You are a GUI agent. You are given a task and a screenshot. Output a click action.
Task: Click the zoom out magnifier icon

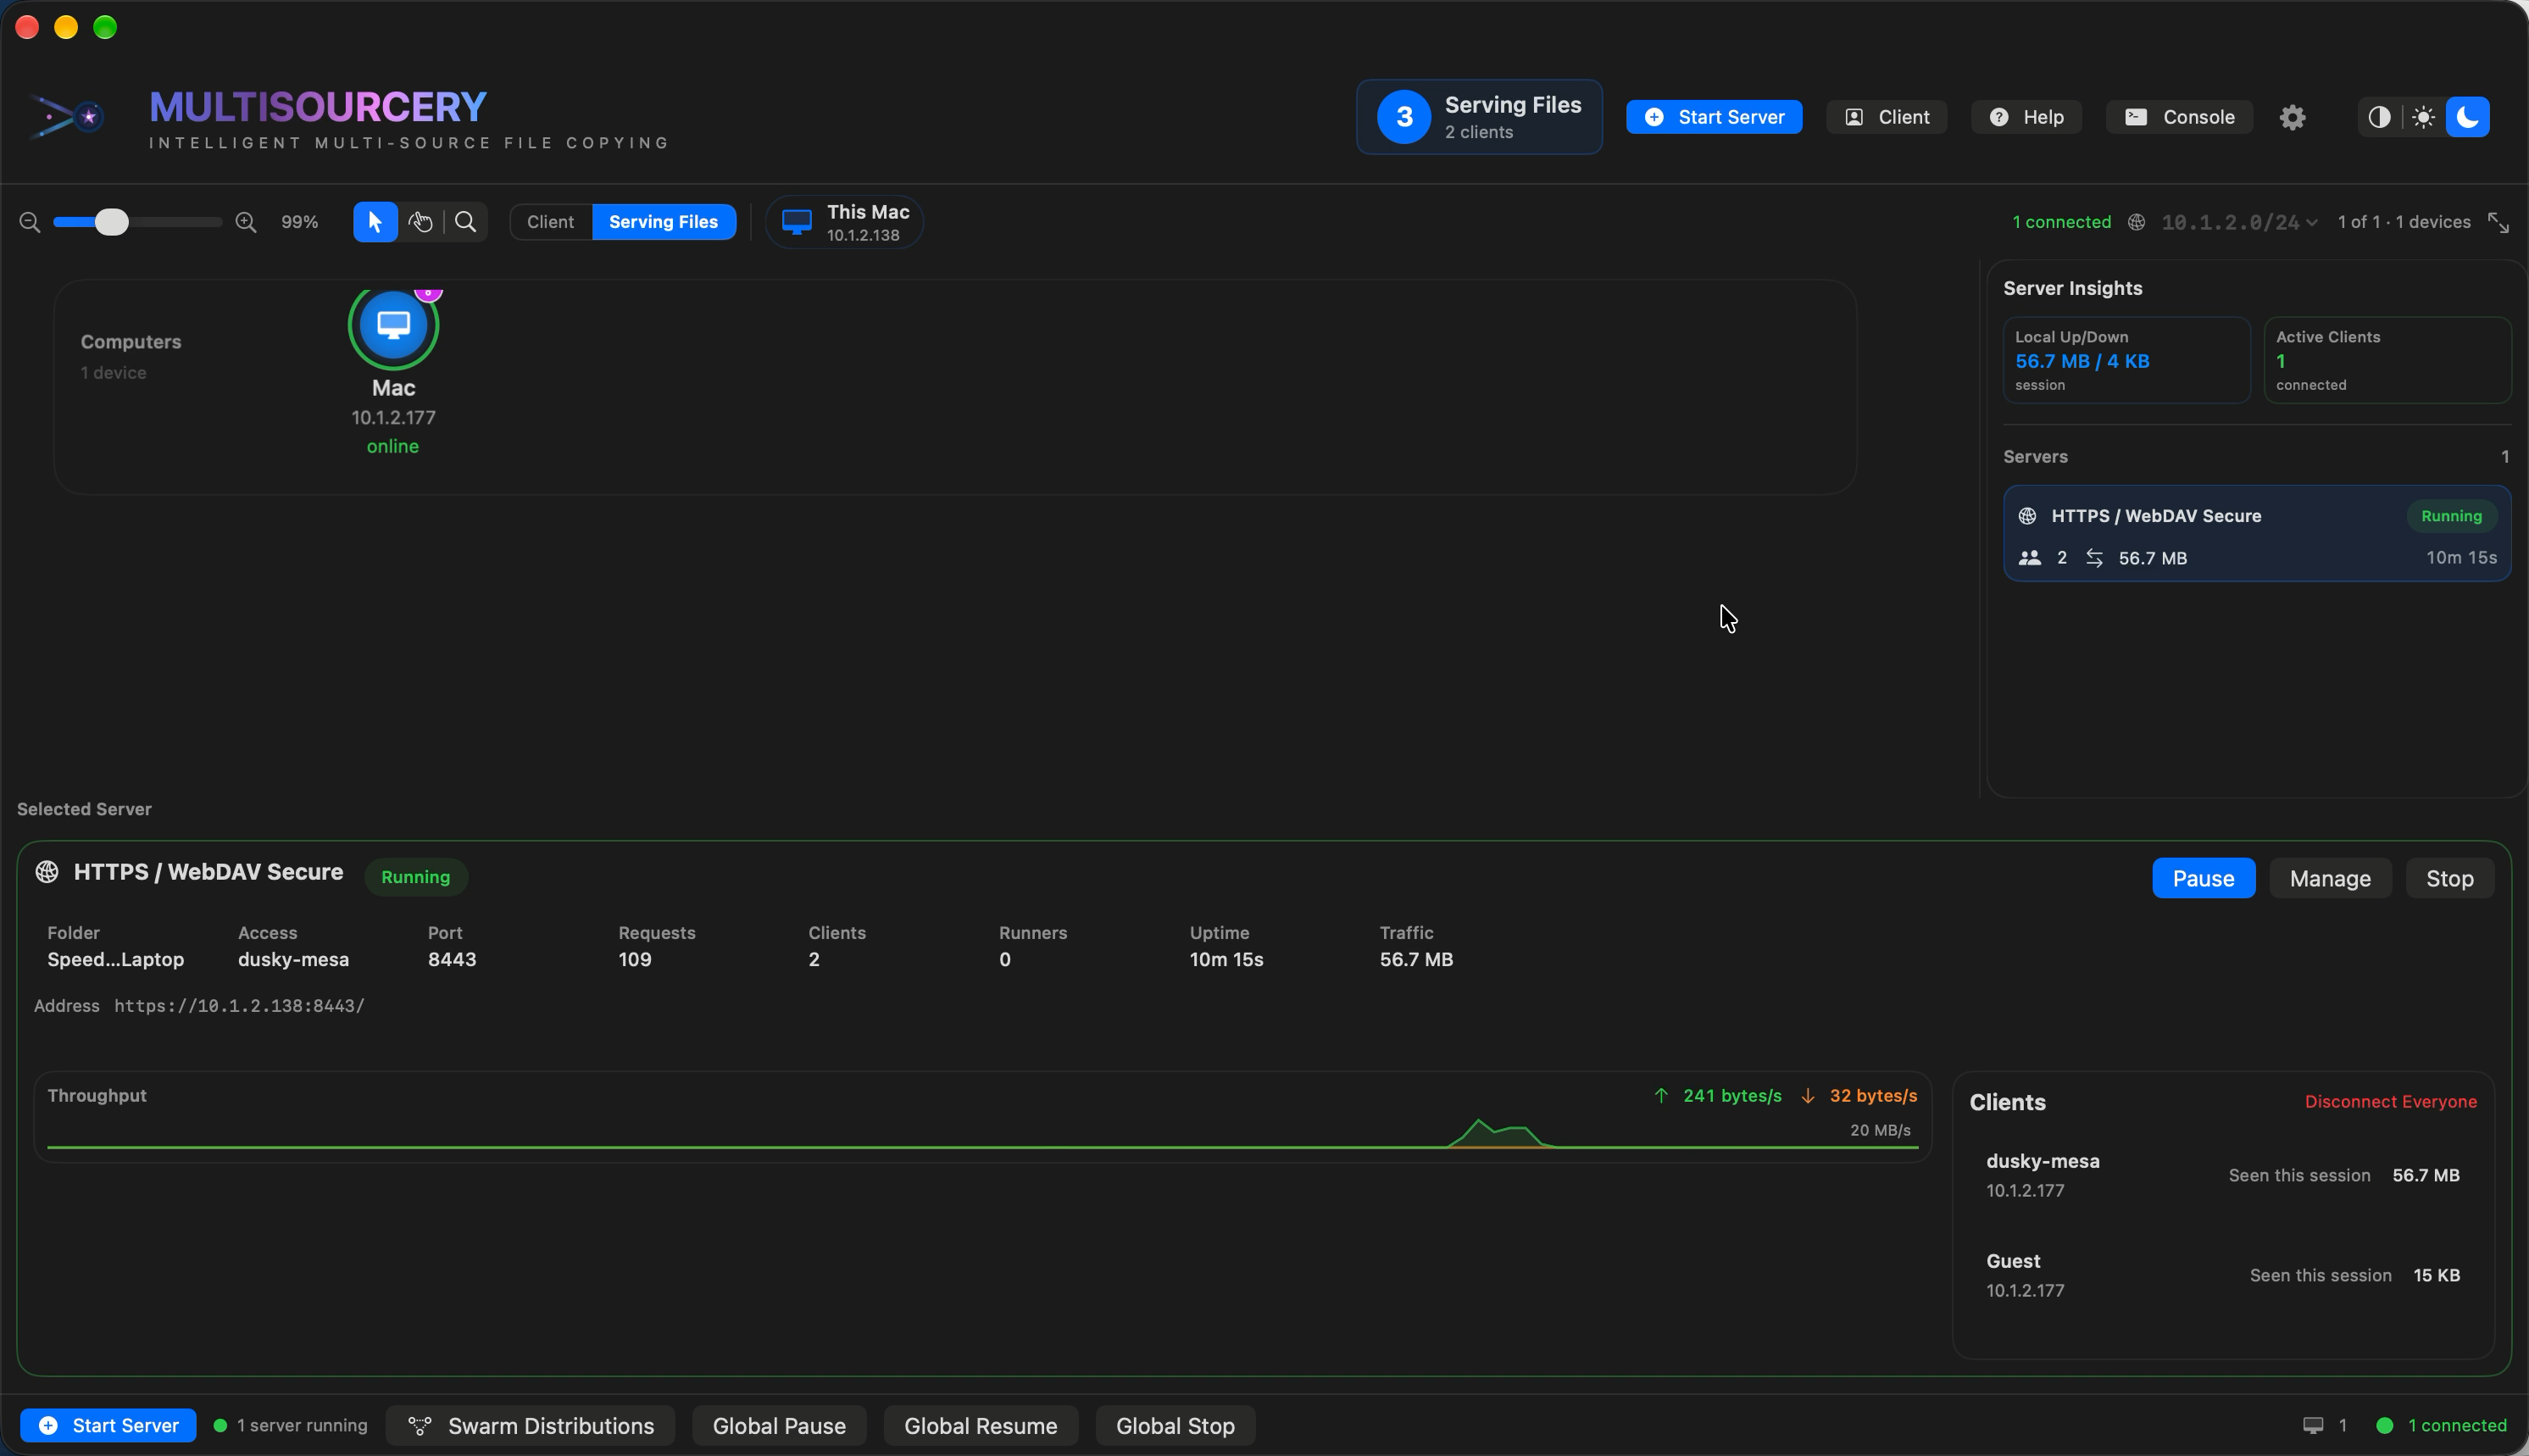coord(30,222)
